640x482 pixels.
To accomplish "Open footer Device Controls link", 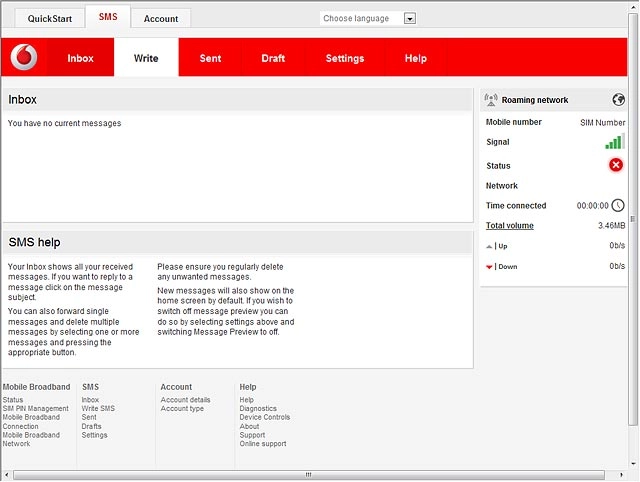I will point(264,417).
